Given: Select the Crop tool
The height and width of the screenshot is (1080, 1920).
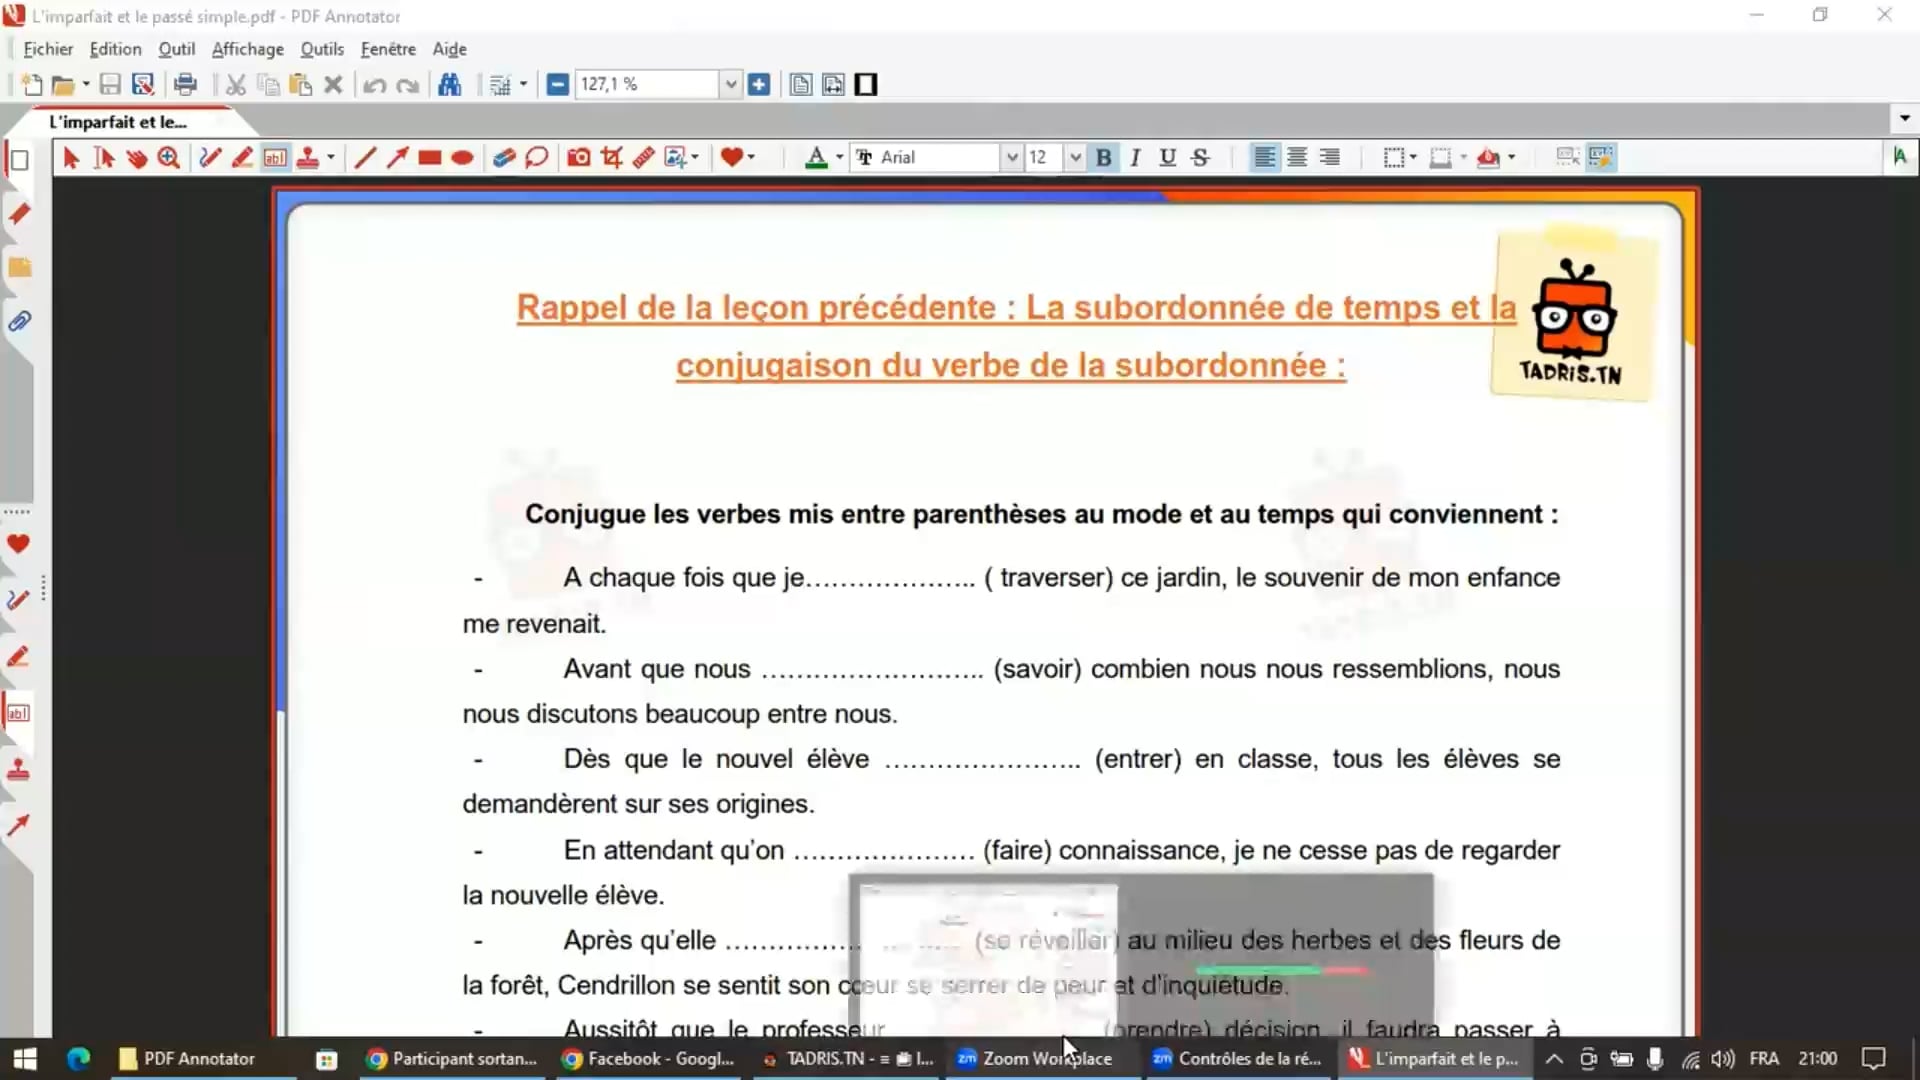Looking at the screenshot, I should 611,157.
